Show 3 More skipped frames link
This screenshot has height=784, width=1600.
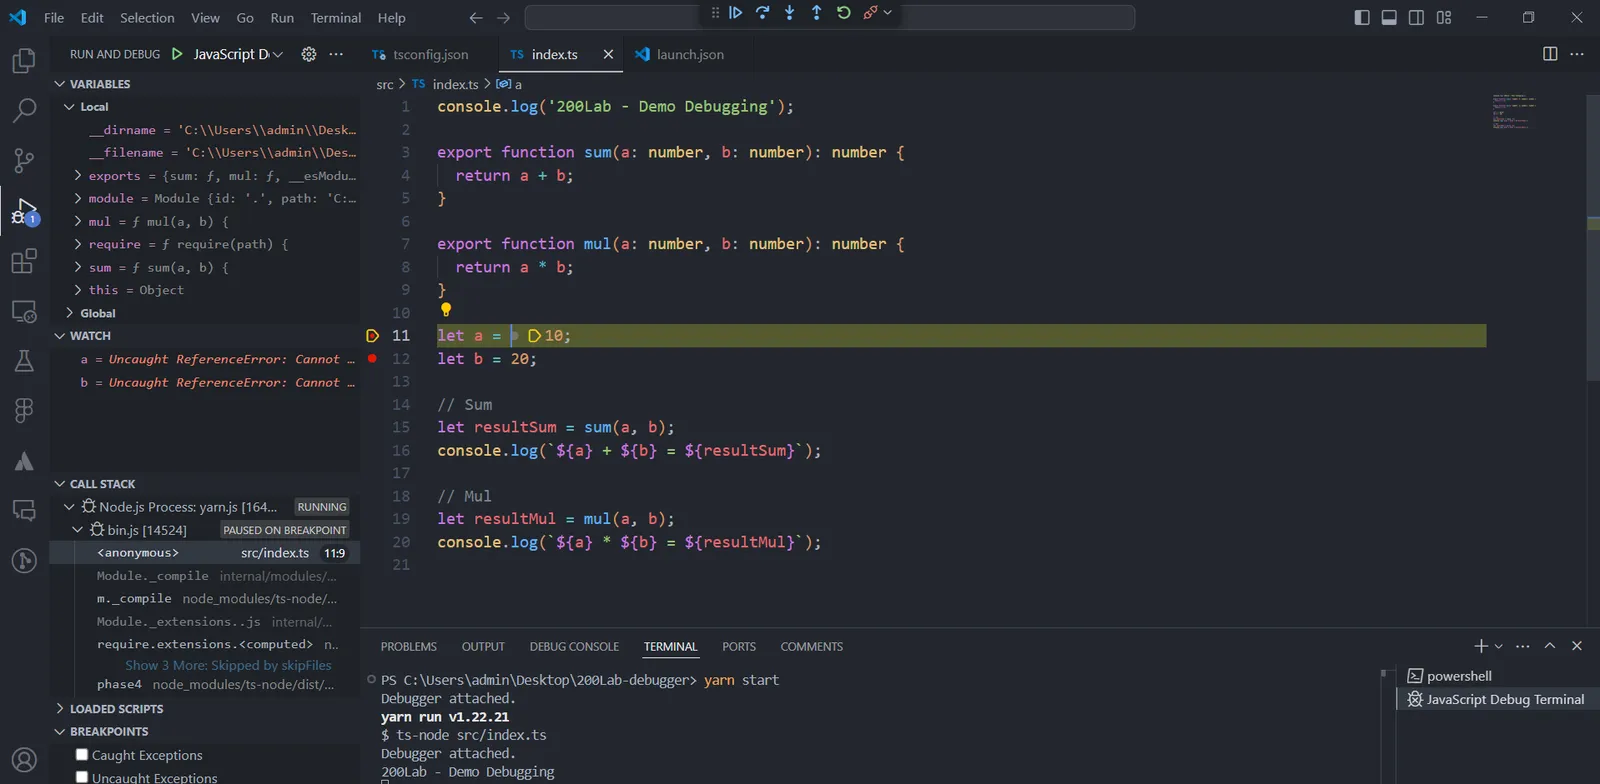228,665
